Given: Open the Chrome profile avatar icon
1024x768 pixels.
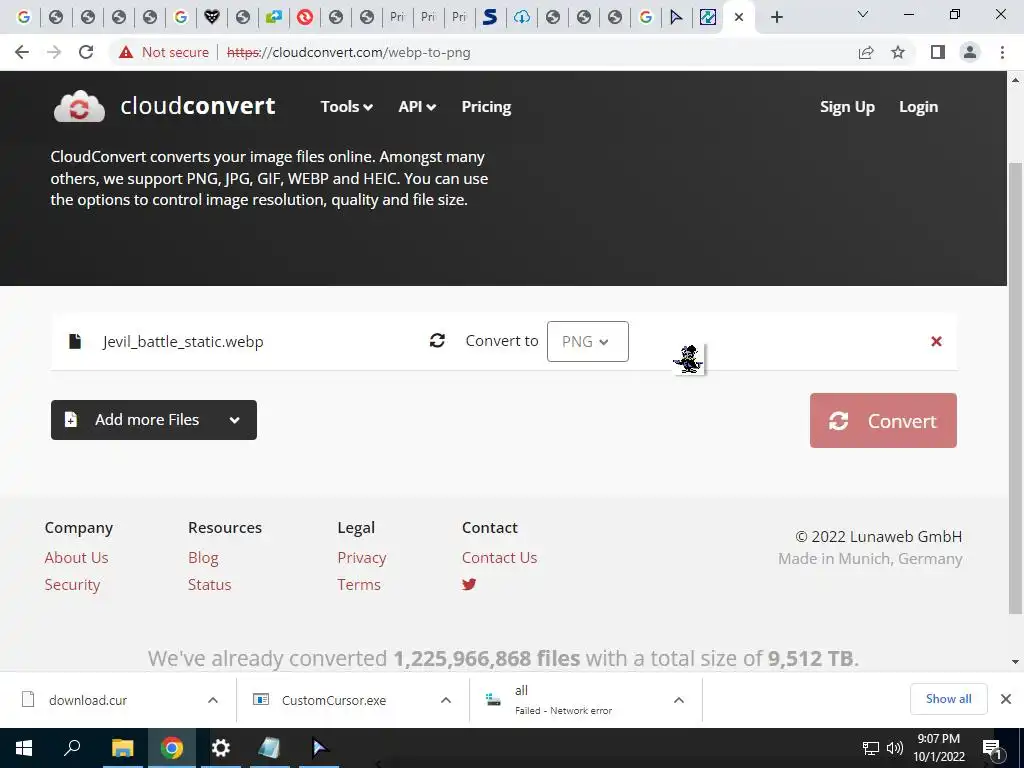Looking at the screenshot, I should pos(970,52).
